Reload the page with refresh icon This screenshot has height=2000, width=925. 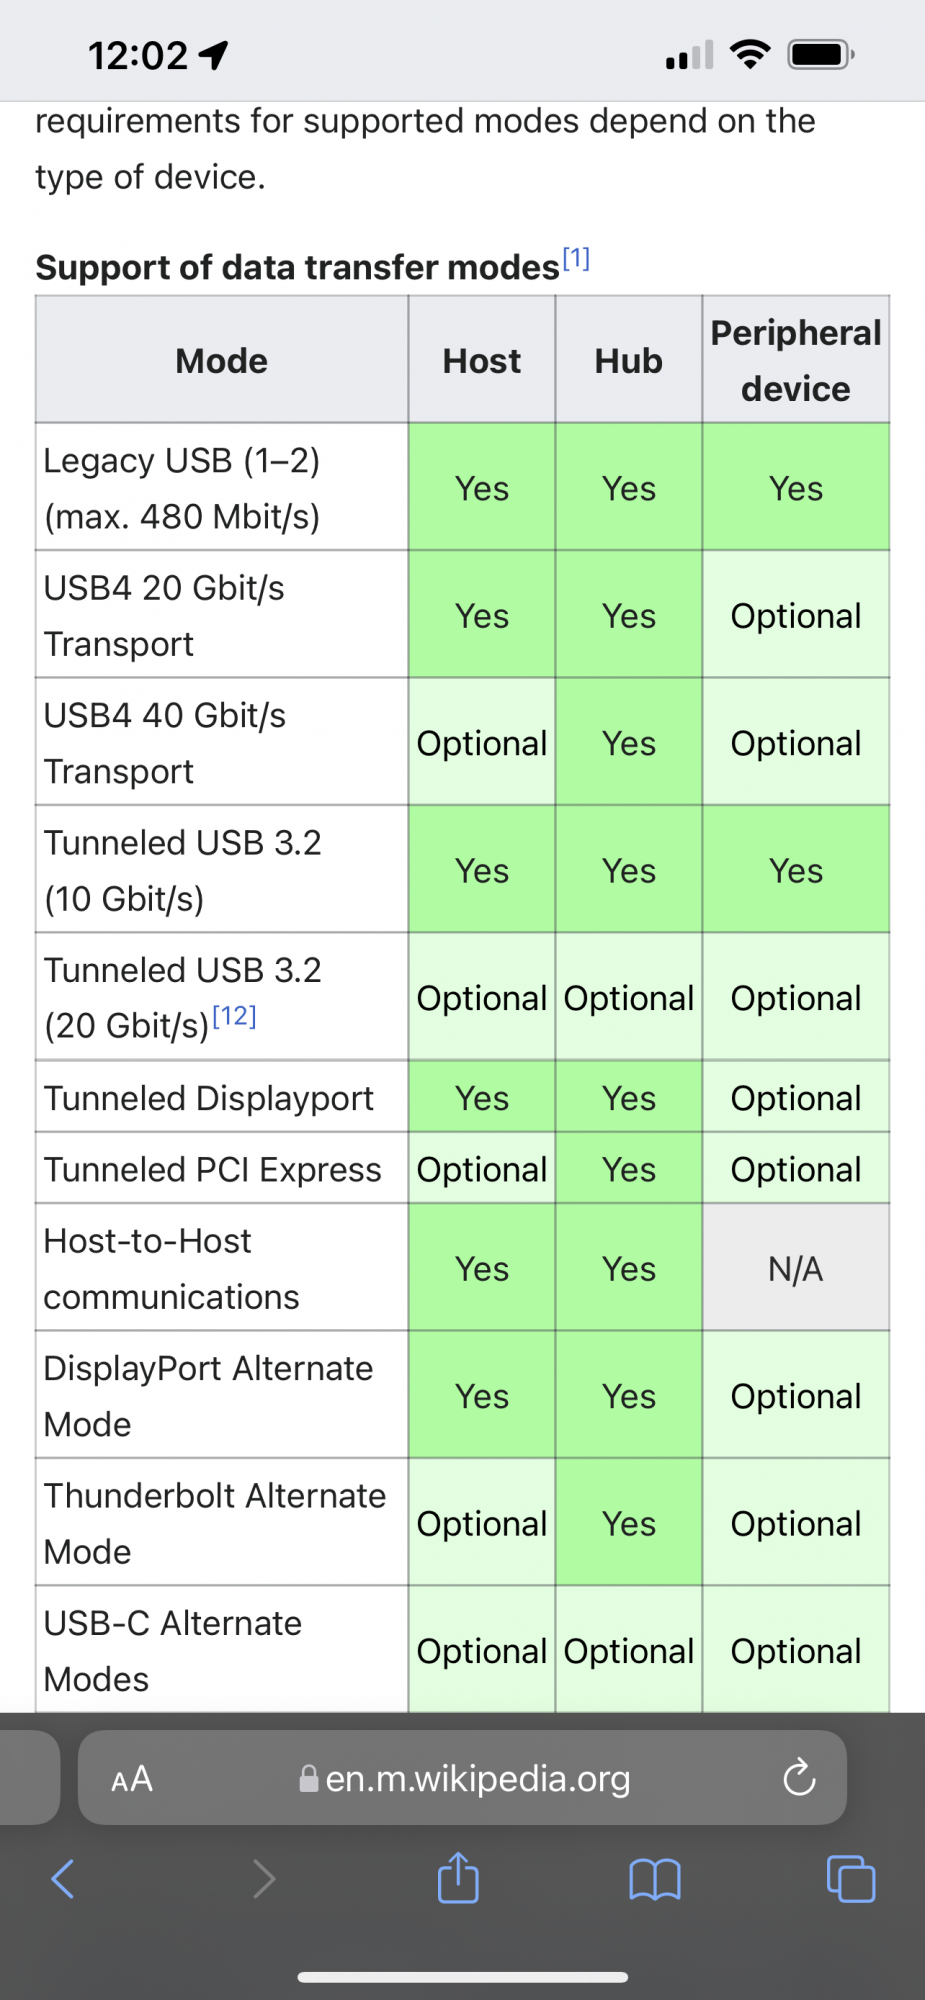(799, 1778)
